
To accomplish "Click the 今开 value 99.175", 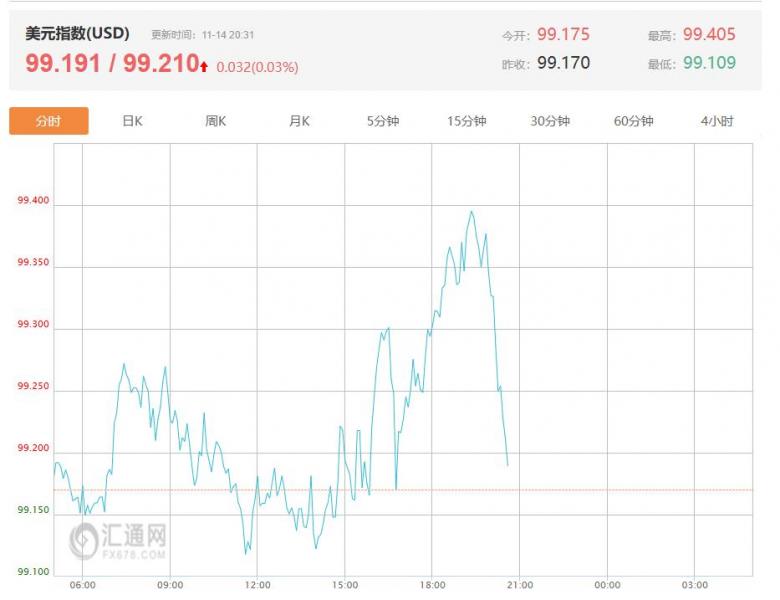I will coord(563,34).
